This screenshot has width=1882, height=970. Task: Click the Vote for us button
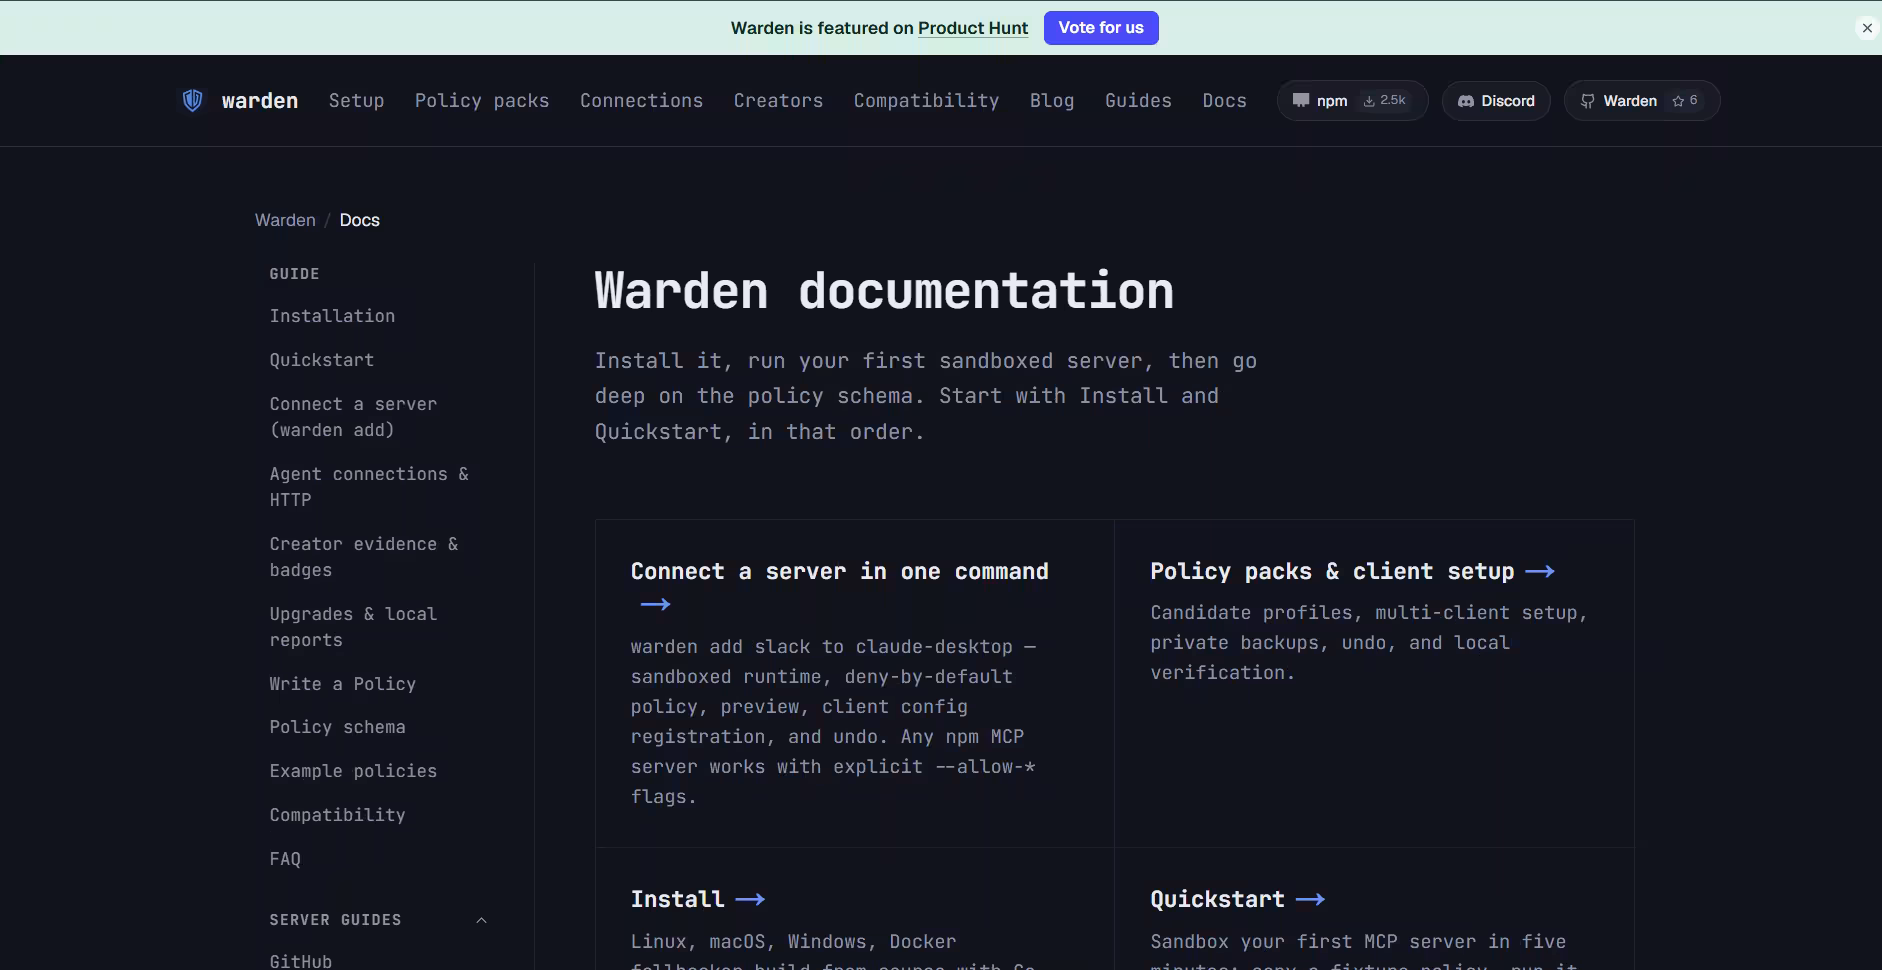(1101, 28)
